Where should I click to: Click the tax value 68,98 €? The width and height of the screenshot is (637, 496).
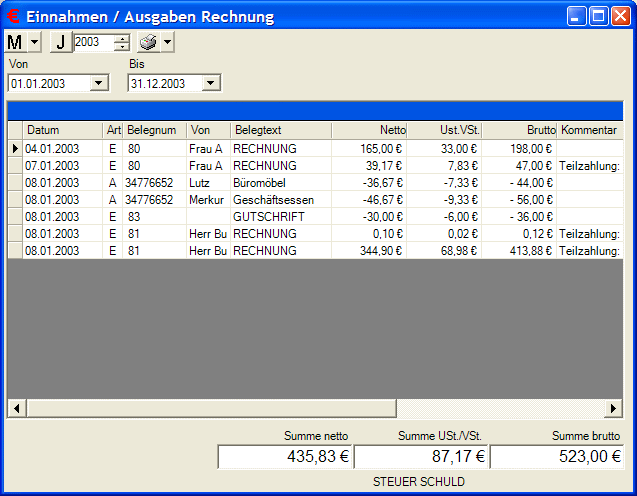click(x=444, y=251)
